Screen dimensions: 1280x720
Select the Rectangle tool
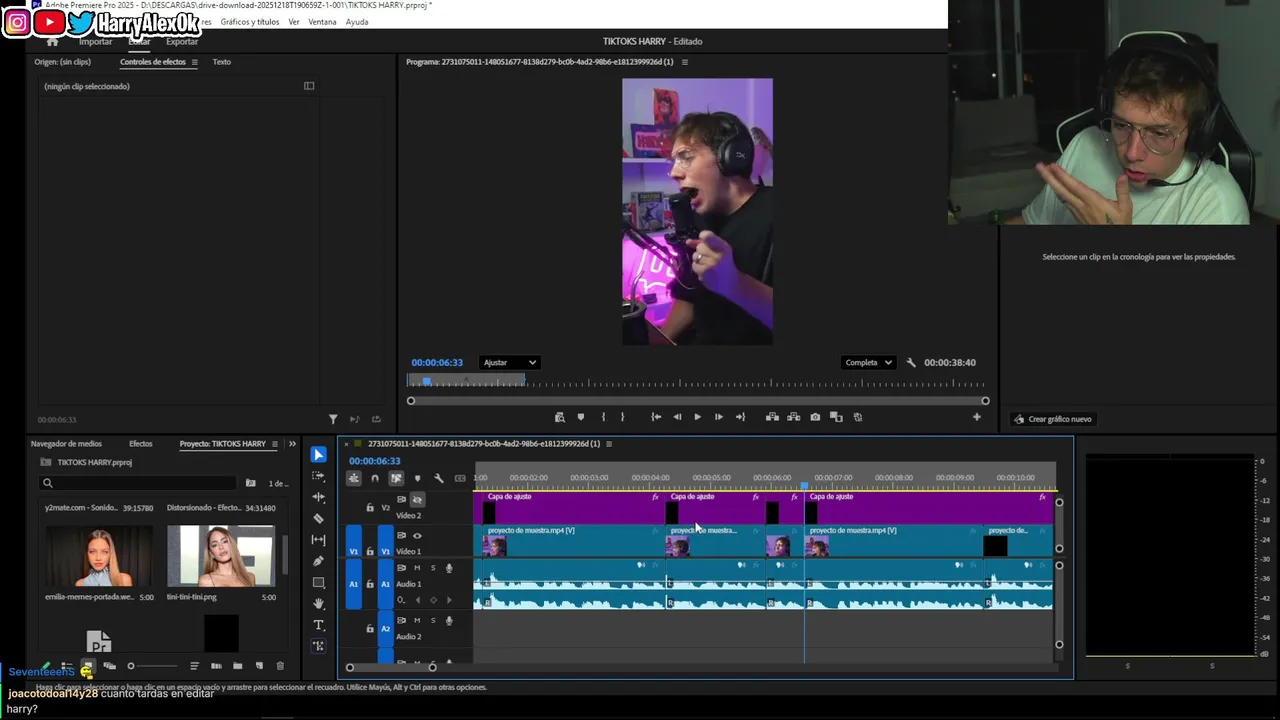tap(318, 582)
